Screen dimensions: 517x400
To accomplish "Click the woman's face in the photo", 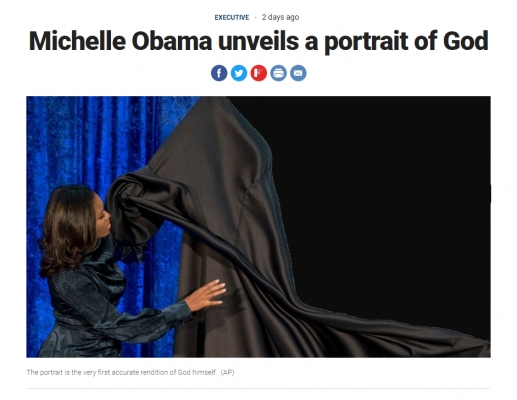I will (102, 215).
